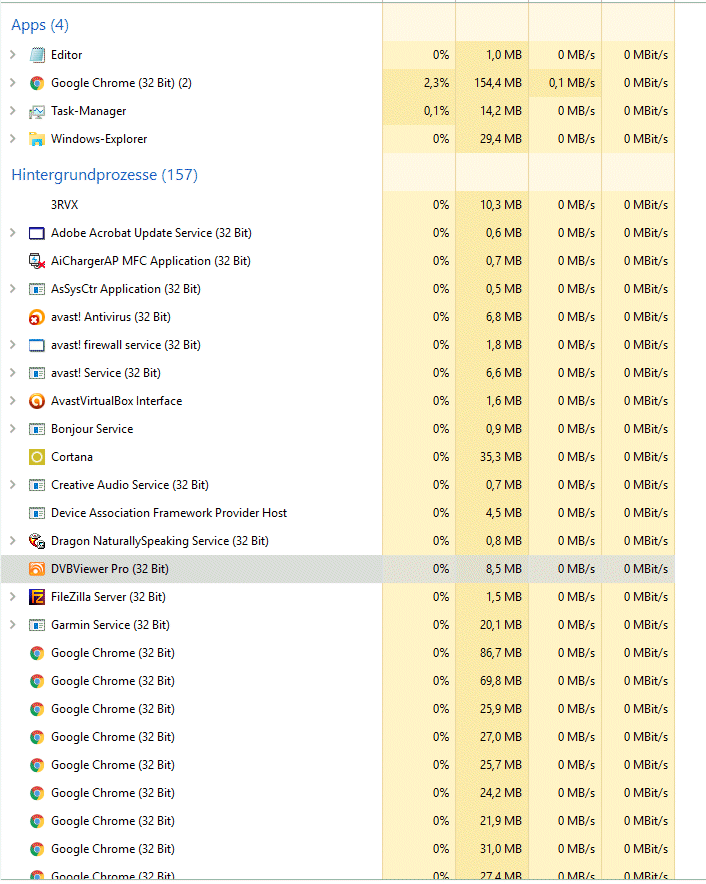Click the AvastVirtualBox Interface icon
This screenshot has height=884, width=706.
coord(37,401)
